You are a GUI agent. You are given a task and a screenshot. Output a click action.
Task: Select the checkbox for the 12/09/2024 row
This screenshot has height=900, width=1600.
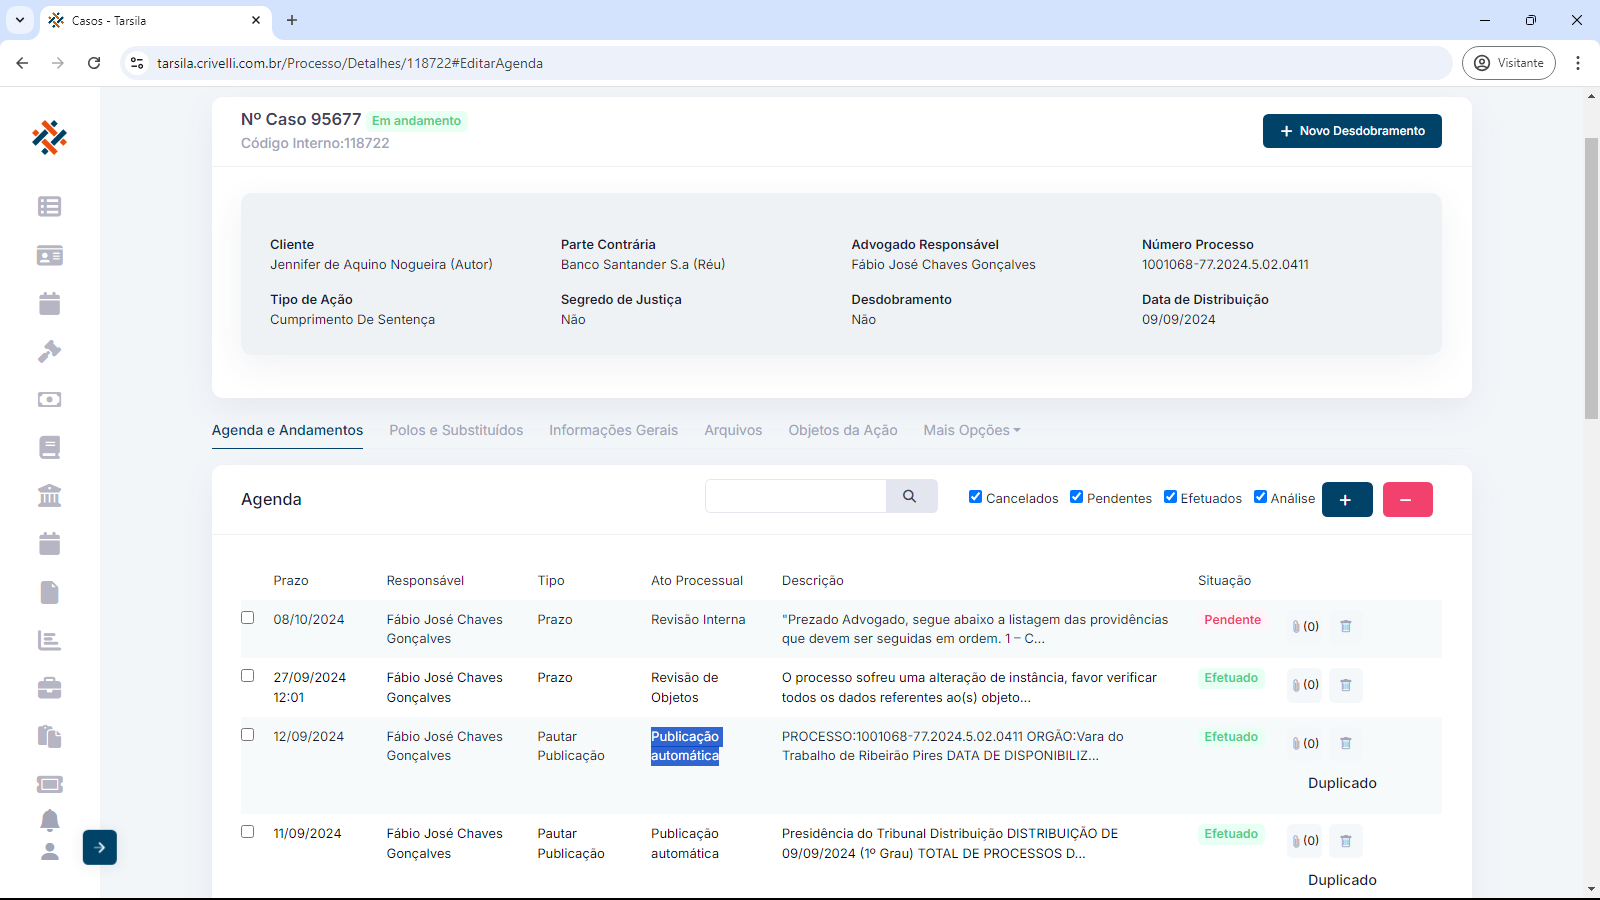247,734
